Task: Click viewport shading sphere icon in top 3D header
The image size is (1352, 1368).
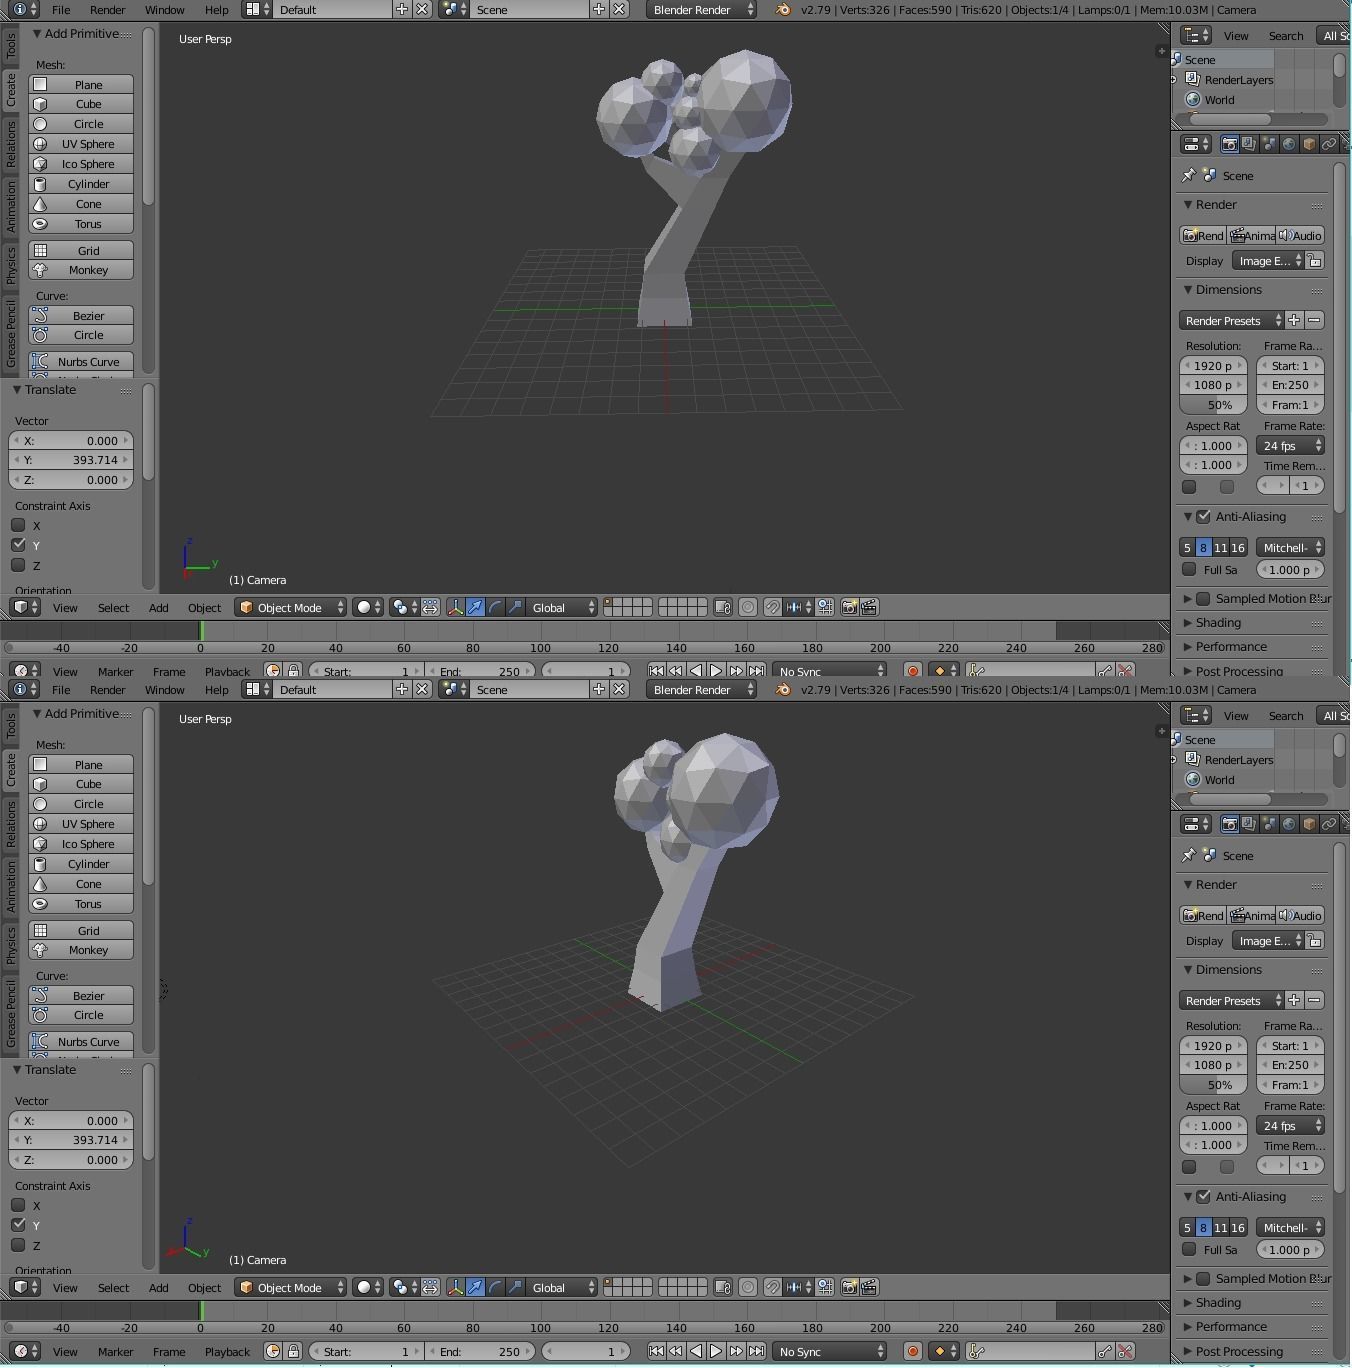Action: tap(368, 607)
